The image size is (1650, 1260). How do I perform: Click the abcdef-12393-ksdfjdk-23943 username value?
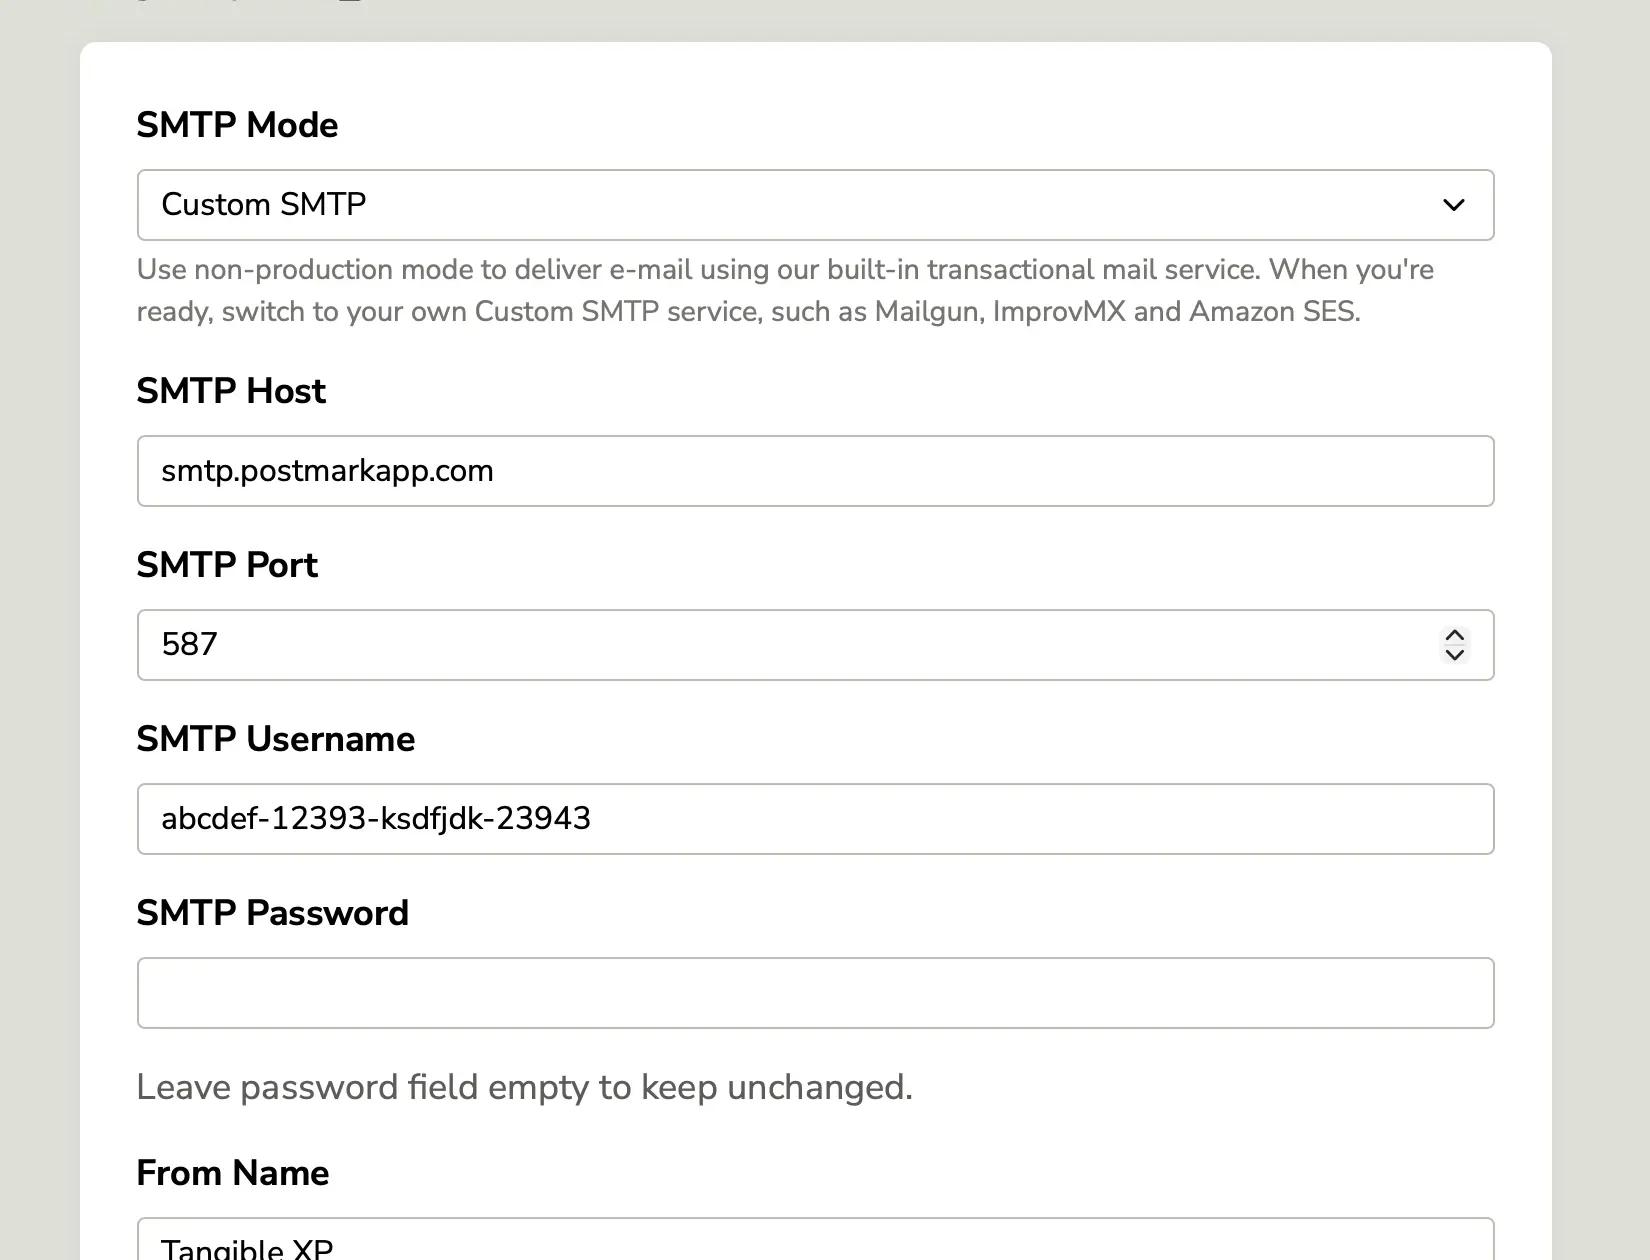[x=375, y=819]
